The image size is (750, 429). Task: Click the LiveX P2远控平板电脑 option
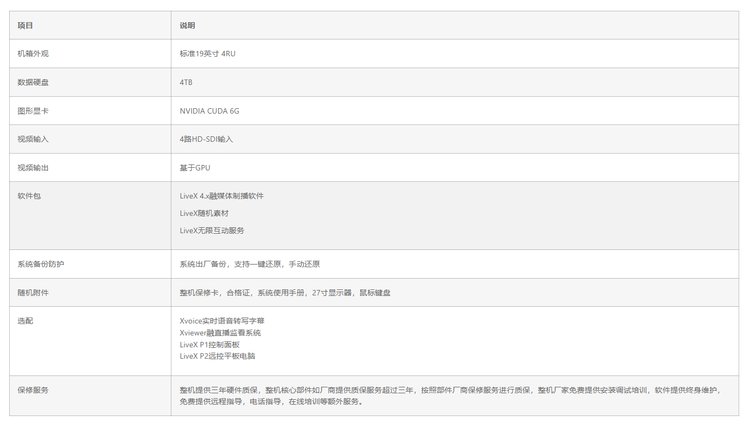tap(217, 355)
